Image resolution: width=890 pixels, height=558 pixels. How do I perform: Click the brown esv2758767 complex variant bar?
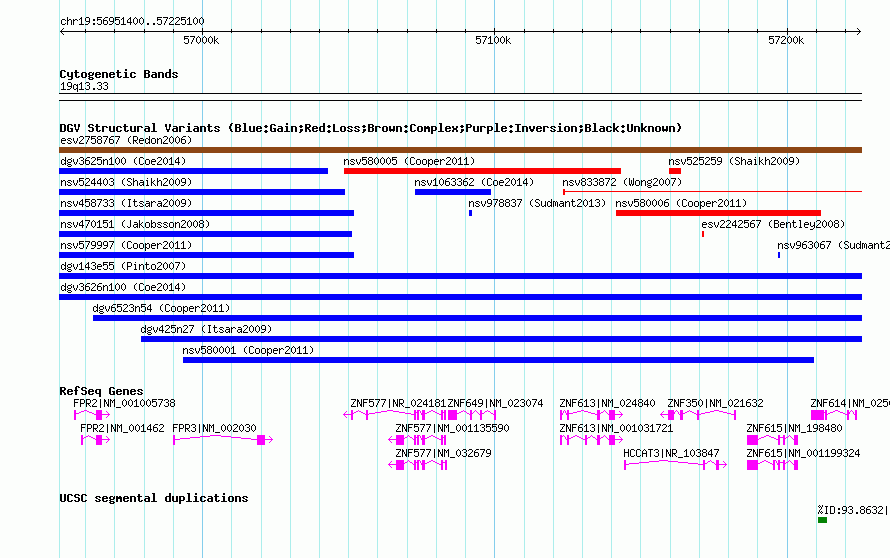(x=460, y=150)
